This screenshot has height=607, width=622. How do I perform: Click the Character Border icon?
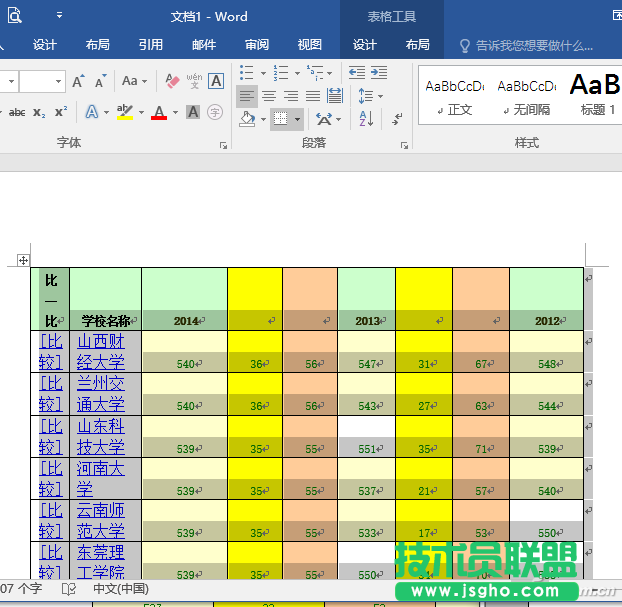217,81
